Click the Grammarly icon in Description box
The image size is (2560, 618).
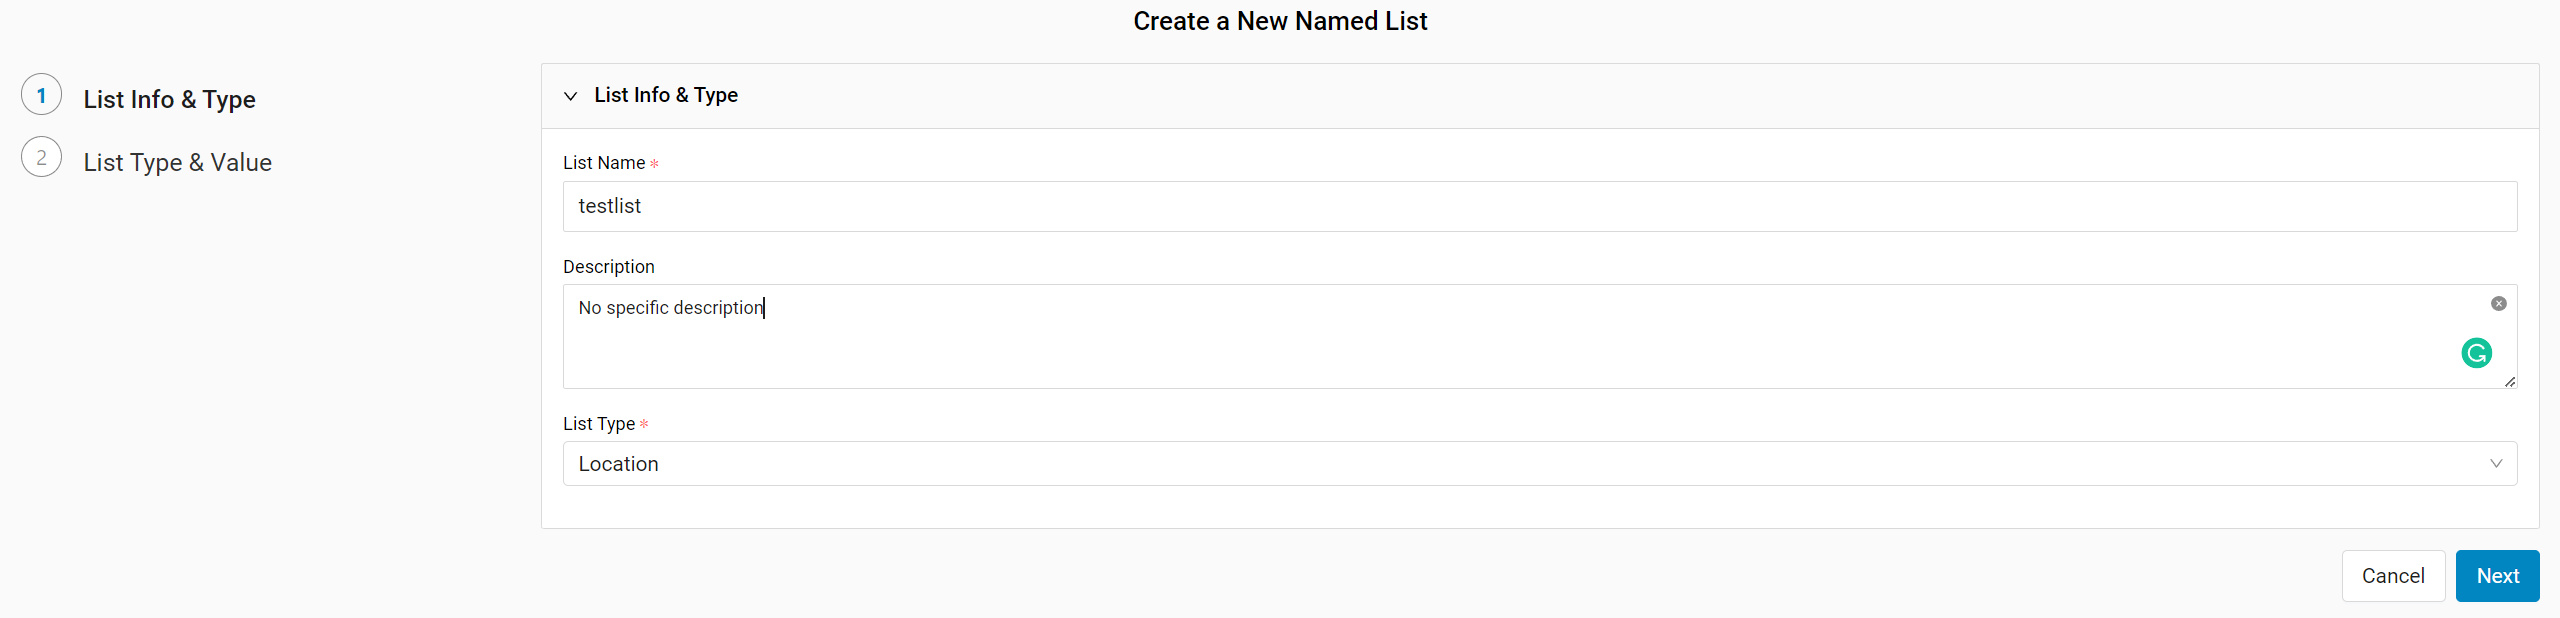pyautogui.click(x=2476, y=353)
